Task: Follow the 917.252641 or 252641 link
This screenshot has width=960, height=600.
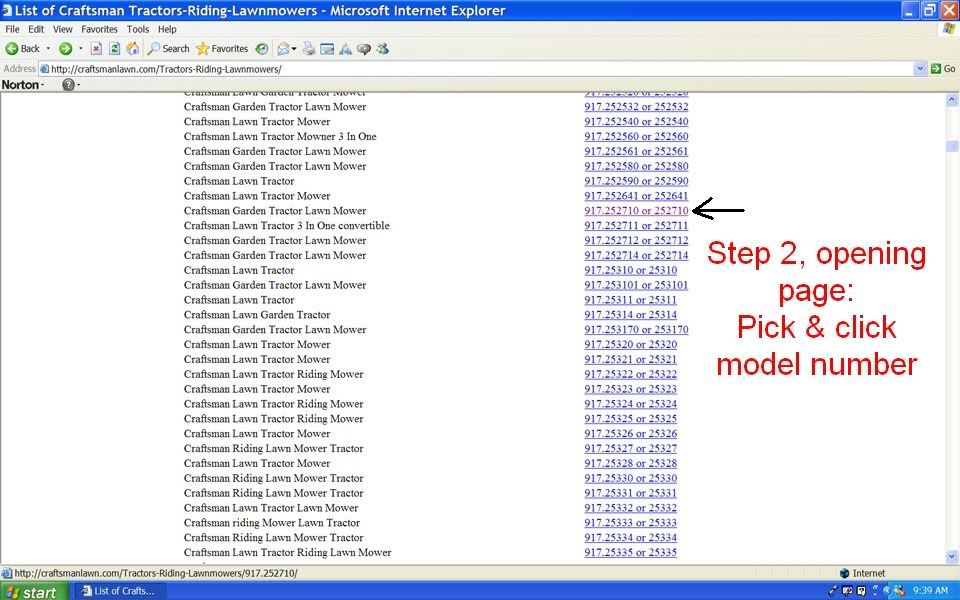Action: (636, 196)
